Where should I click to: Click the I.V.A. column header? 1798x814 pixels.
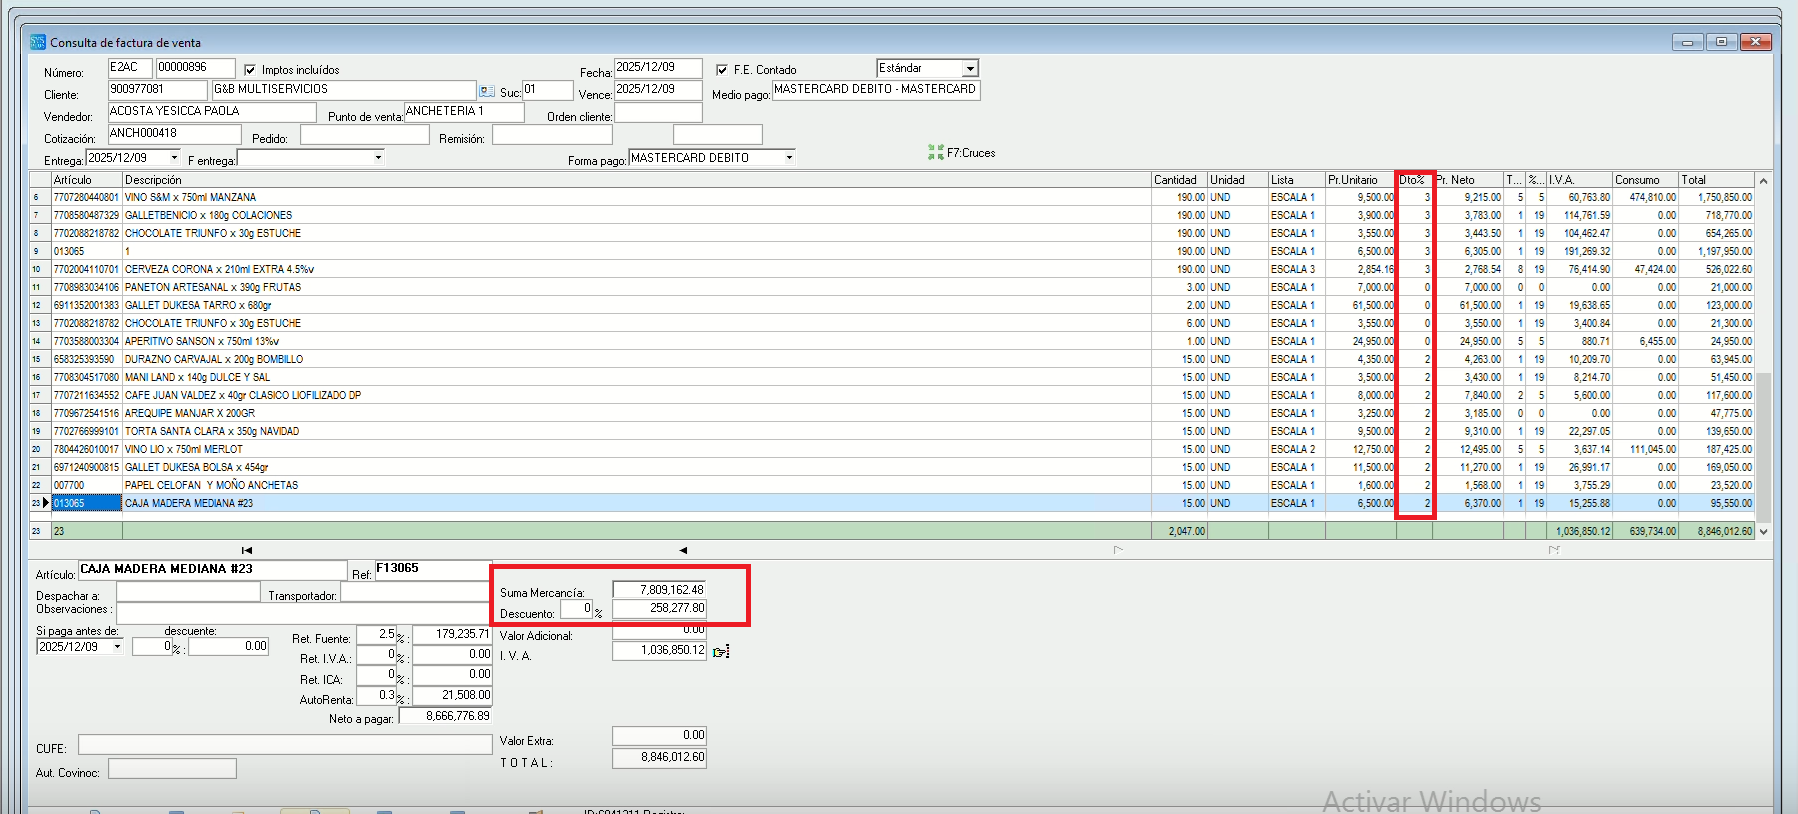1579,180
